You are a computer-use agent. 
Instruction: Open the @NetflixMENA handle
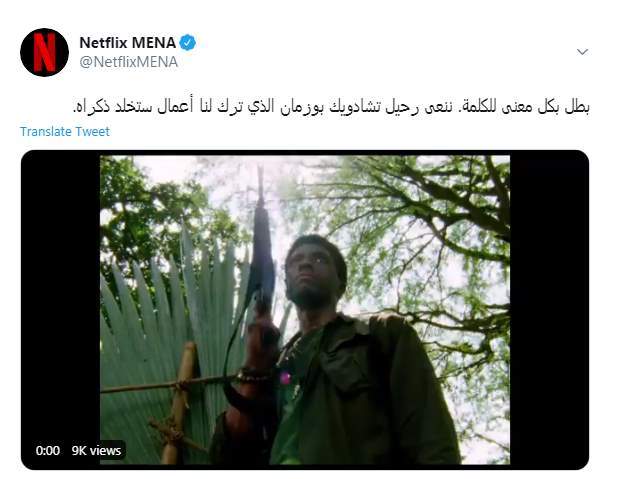(129, 62)
